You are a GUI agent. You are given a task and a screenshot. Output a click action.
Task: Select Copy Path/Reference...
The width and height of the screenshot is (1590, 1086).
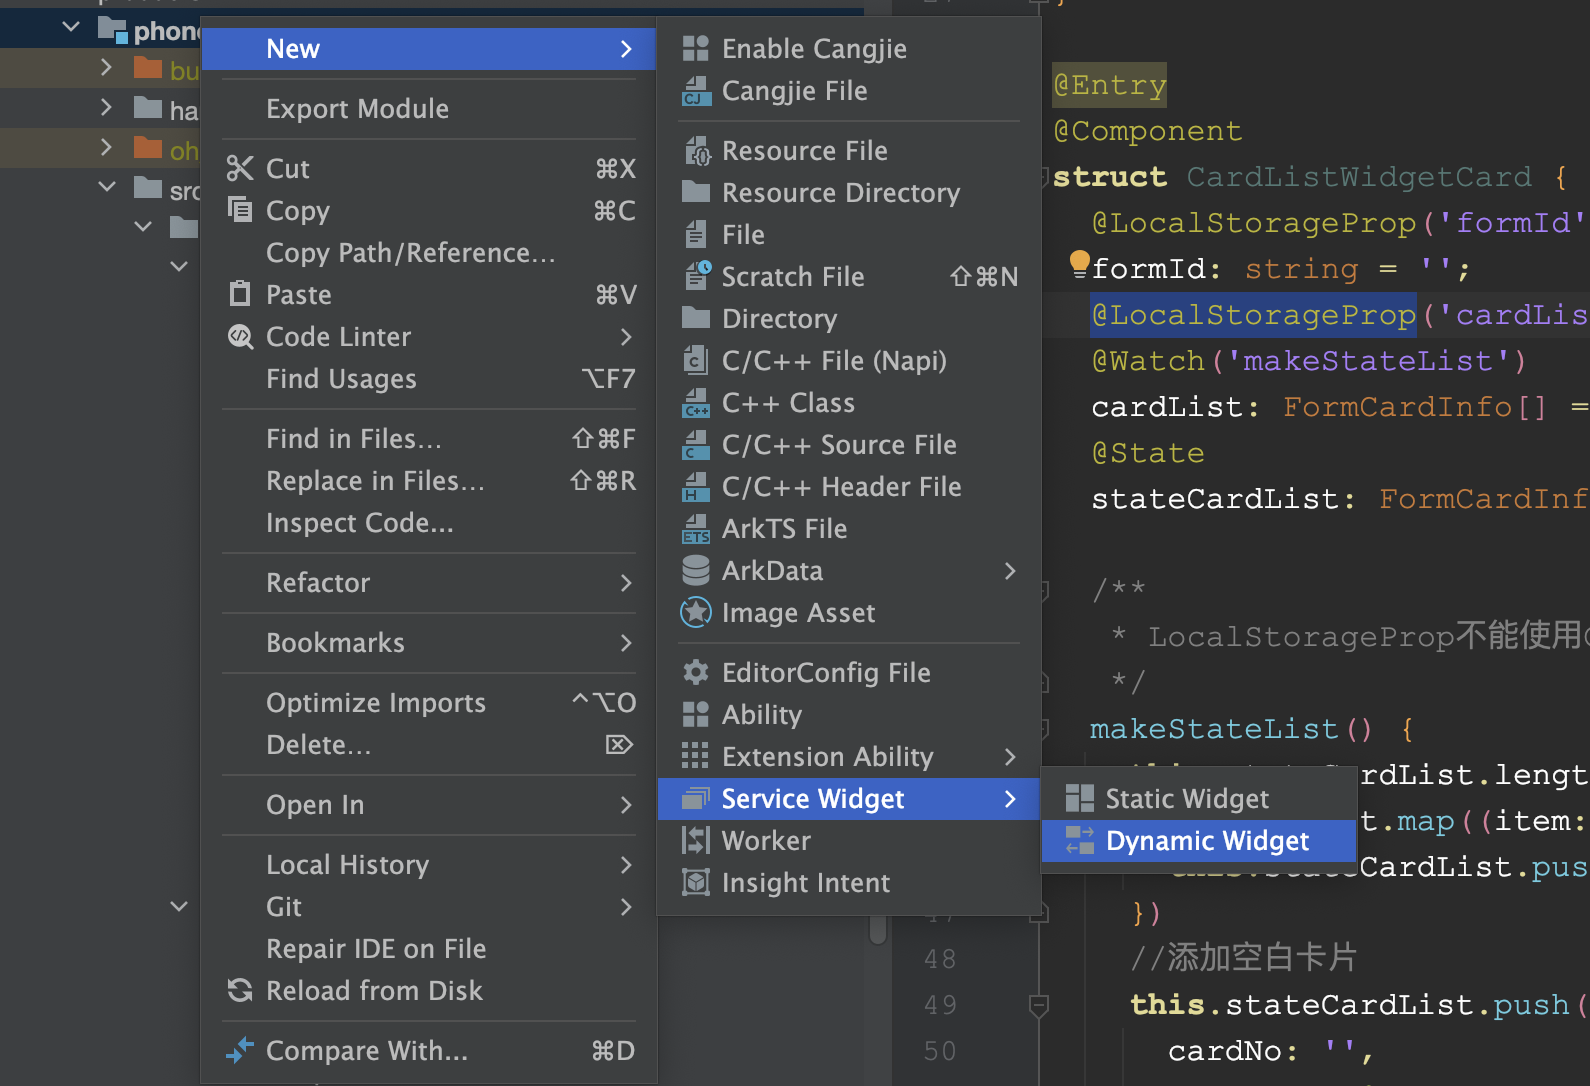(x=428, y=252)
